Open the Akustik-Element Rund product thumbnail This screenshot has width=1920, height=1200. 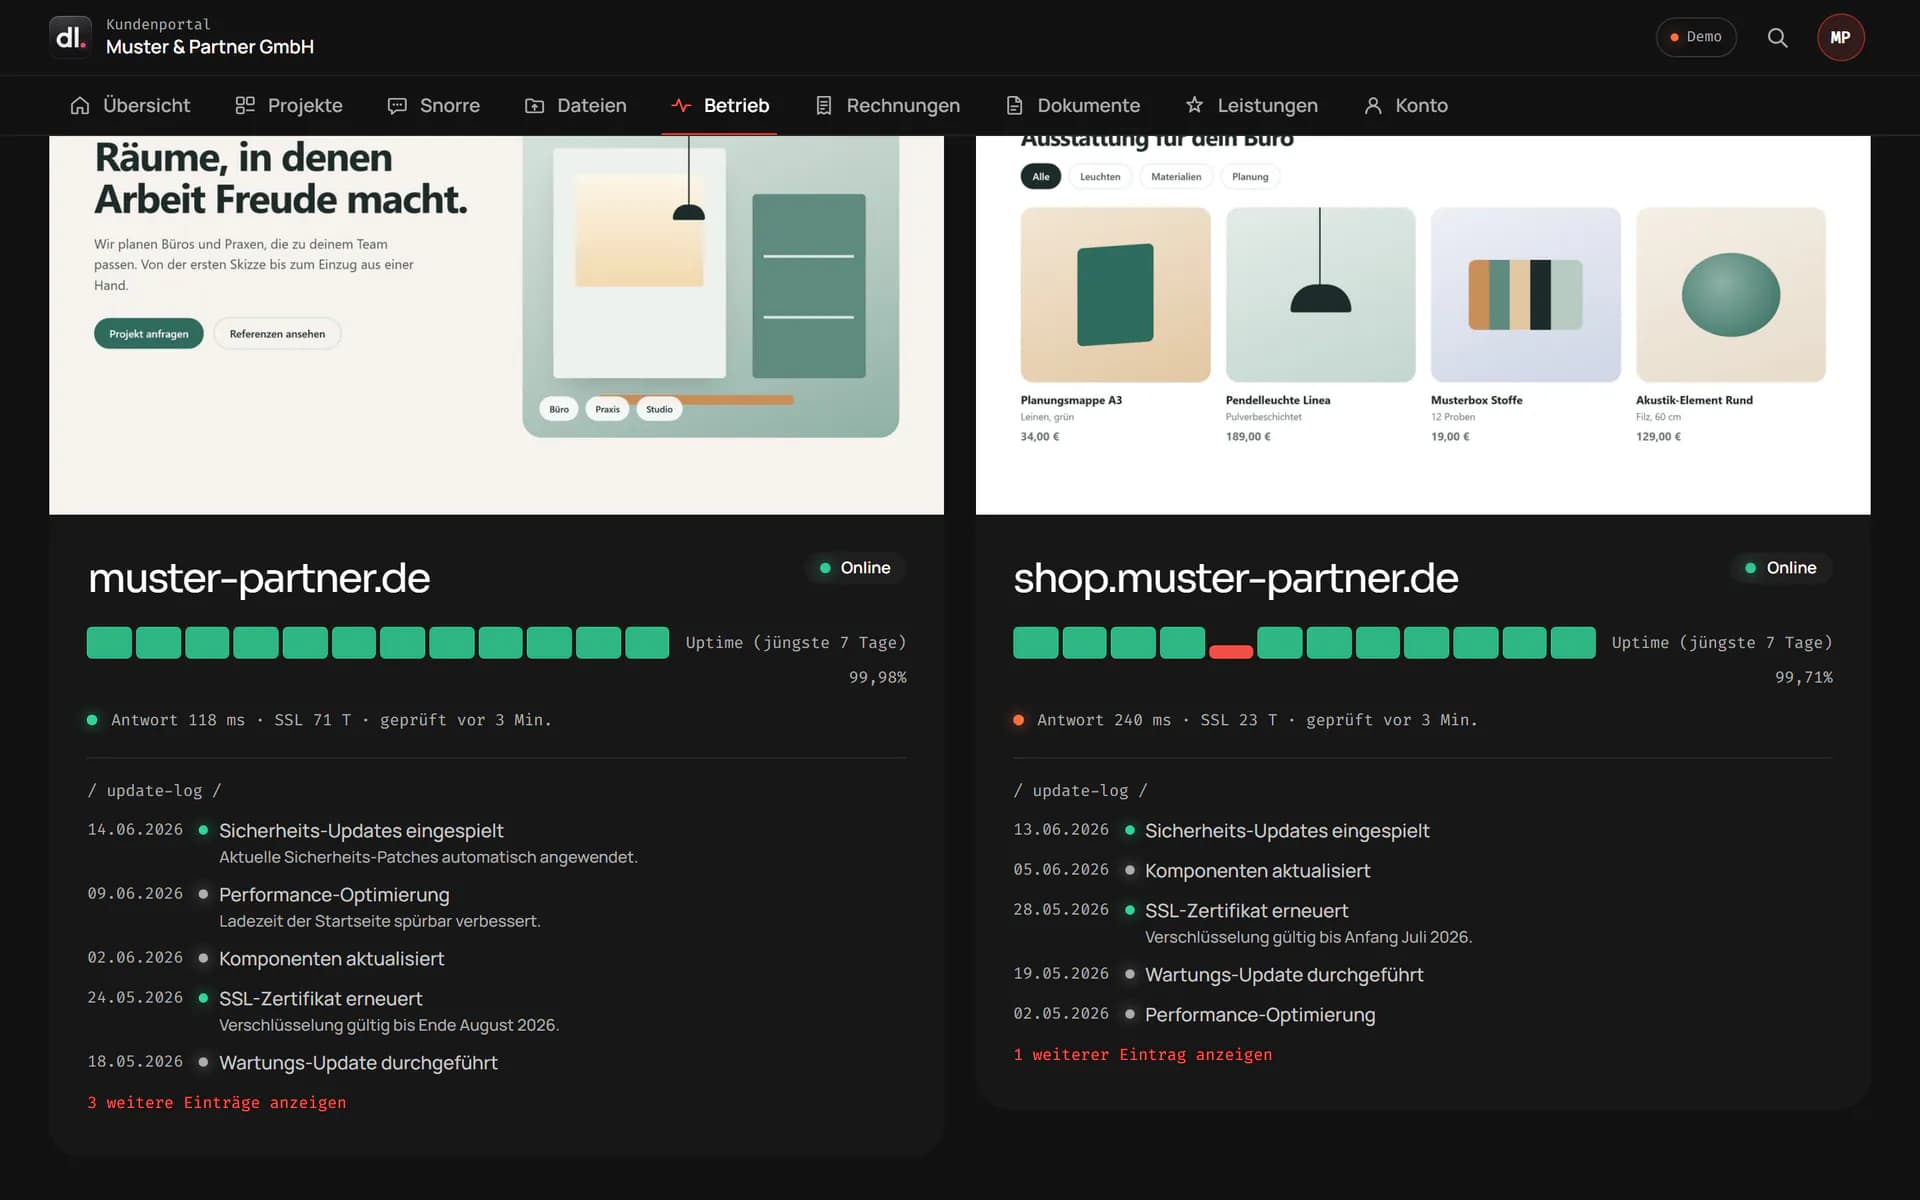click(1731, 295)
